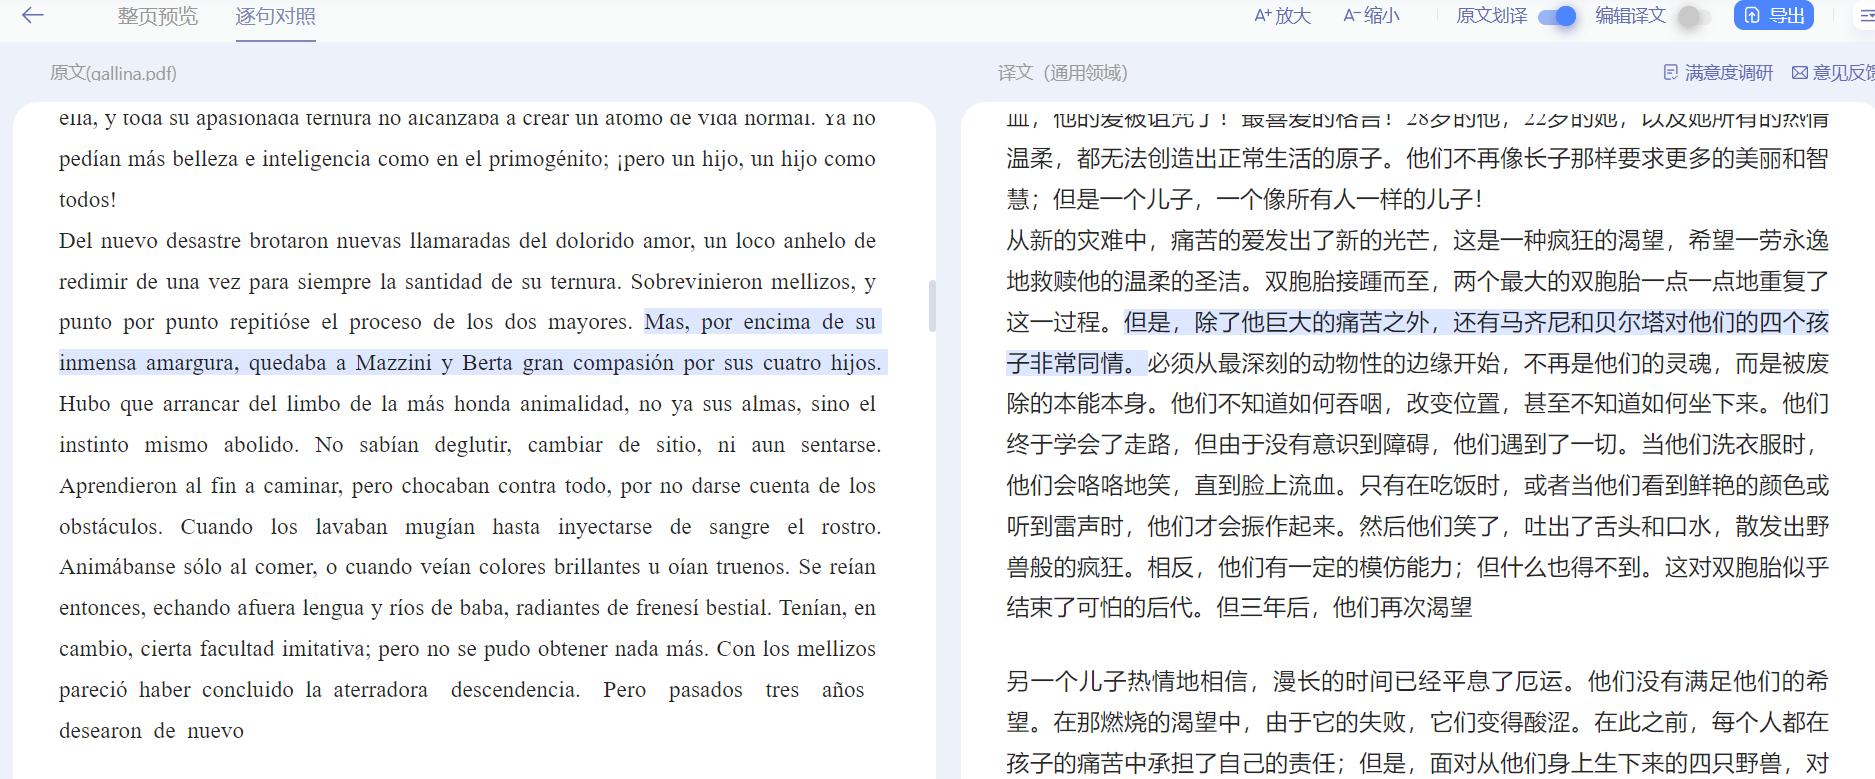
Task: Click highlighted translation starting '但是，除了他巨大的痛苦'
Action: click(x=1418, y=342)
